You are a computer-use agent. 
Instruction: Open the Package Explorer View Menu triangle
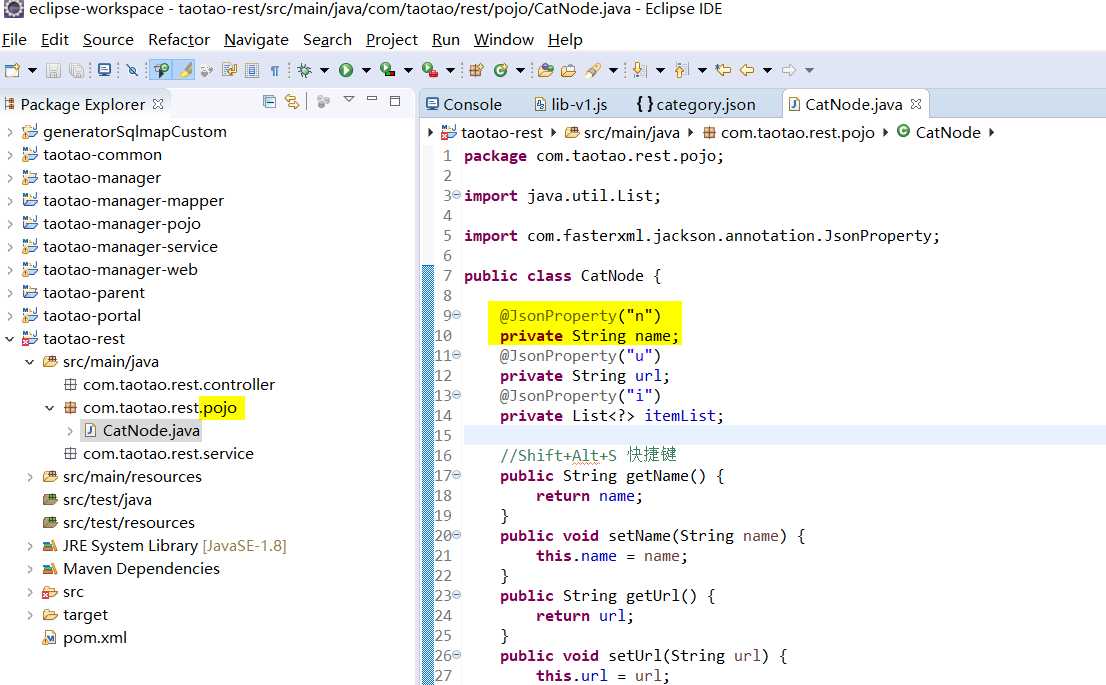tap(349, 99)
